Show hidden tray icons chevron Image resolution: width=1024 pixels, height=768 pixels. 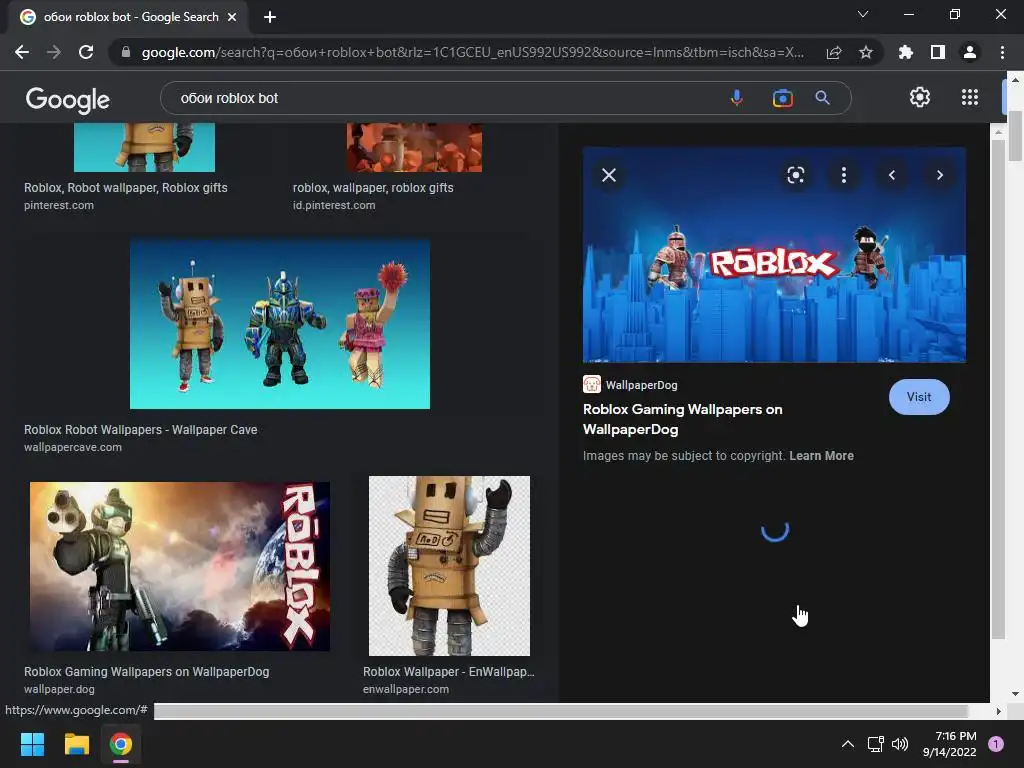pos(848,744)
